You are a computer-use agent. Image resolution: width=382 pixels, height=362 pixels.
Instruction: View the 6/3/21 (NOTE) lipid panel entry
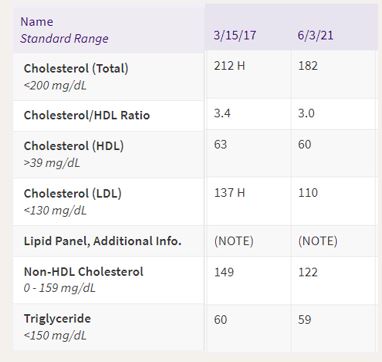click(x=317, y=241)
